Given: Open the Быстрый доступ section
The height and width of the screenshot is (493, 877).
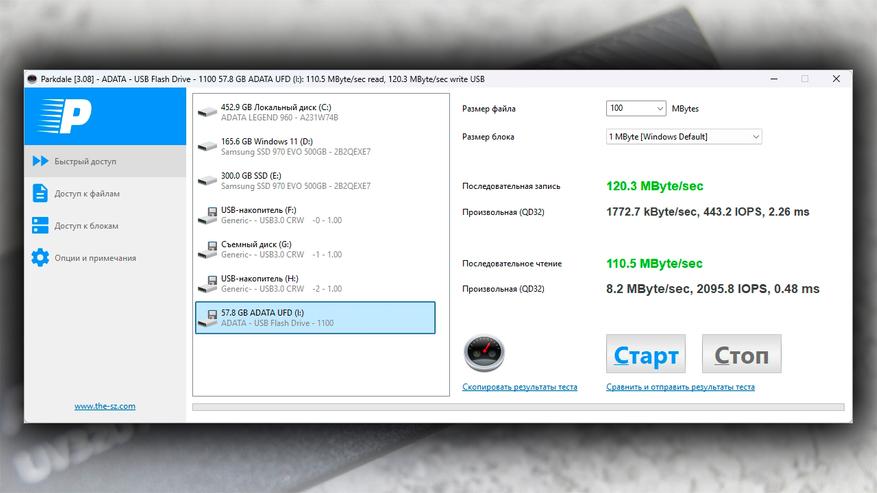Looking at the screenshot, I should pos(105,161).
